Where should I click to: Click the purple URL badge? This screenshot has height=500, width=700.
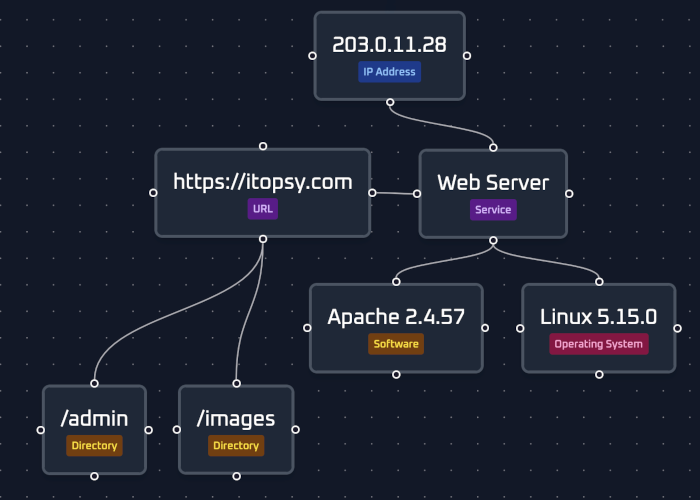coord(263,209)
